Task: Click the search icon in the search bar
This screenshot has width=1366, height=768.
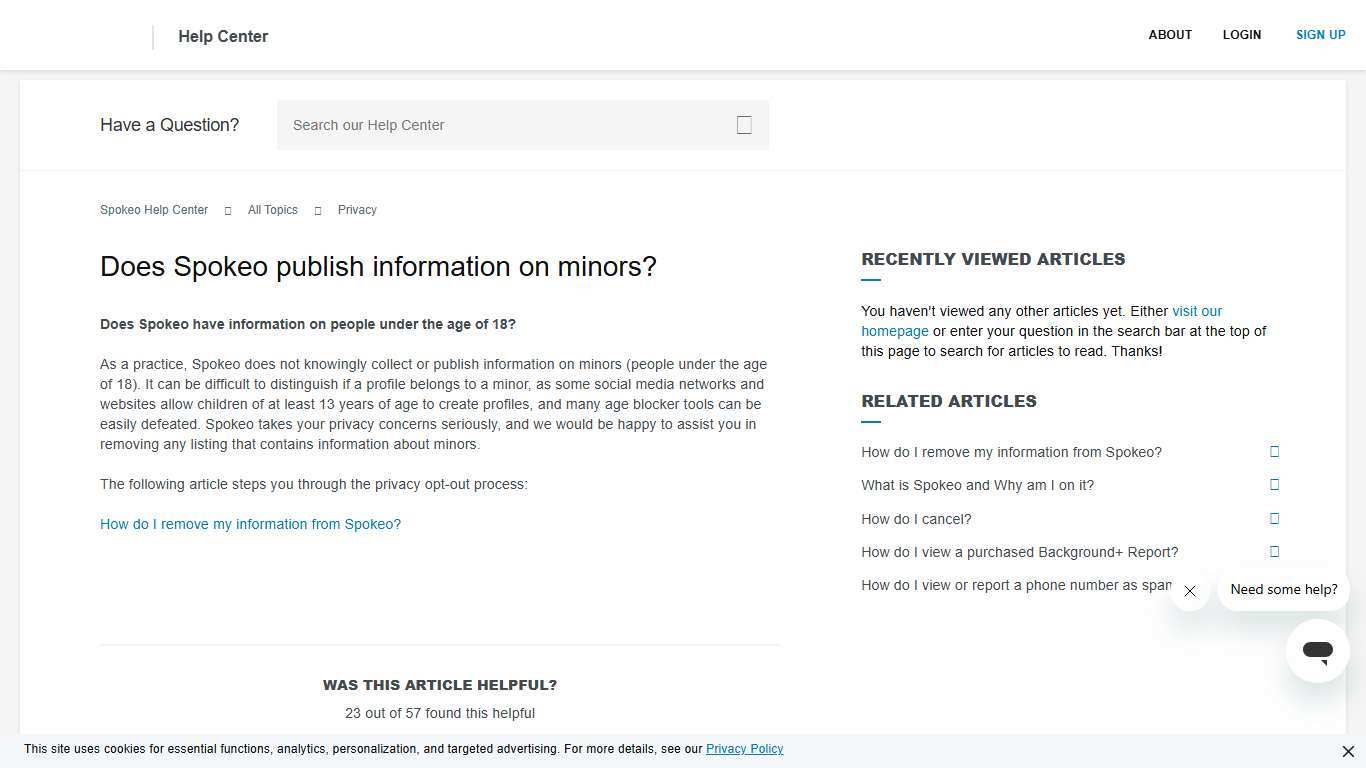Action: [x=744, y=124]
